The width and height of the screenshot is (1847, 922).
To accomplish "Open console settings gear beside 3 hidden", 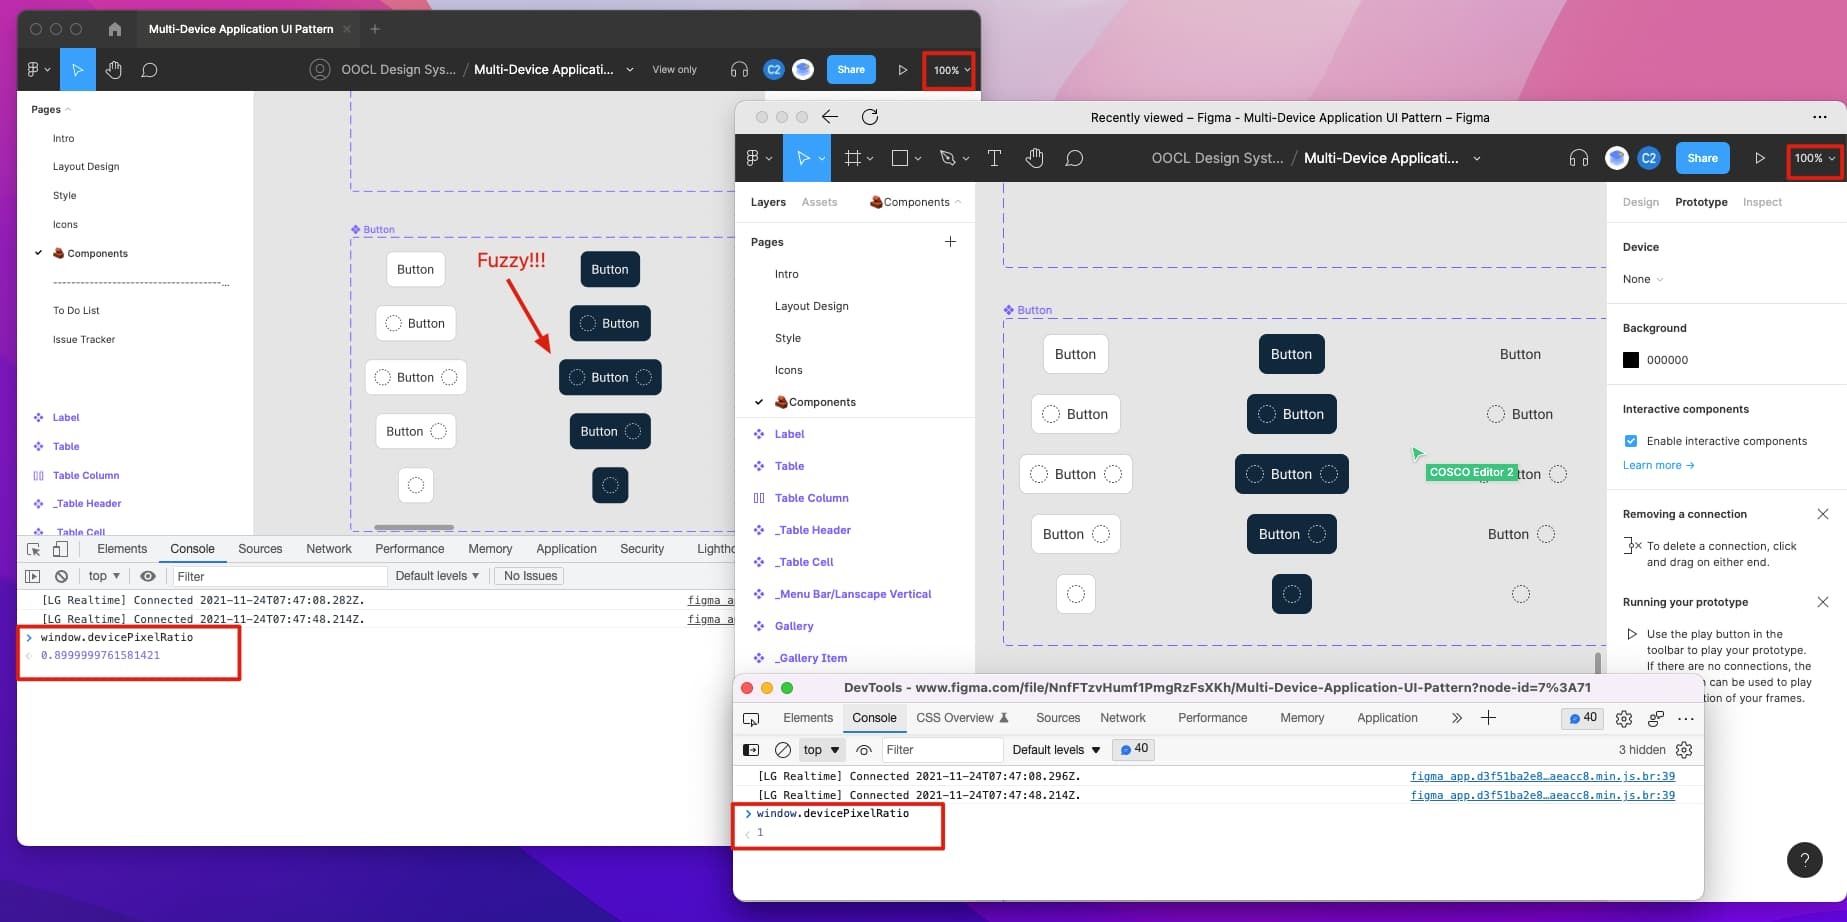I will click(1684, 749).
